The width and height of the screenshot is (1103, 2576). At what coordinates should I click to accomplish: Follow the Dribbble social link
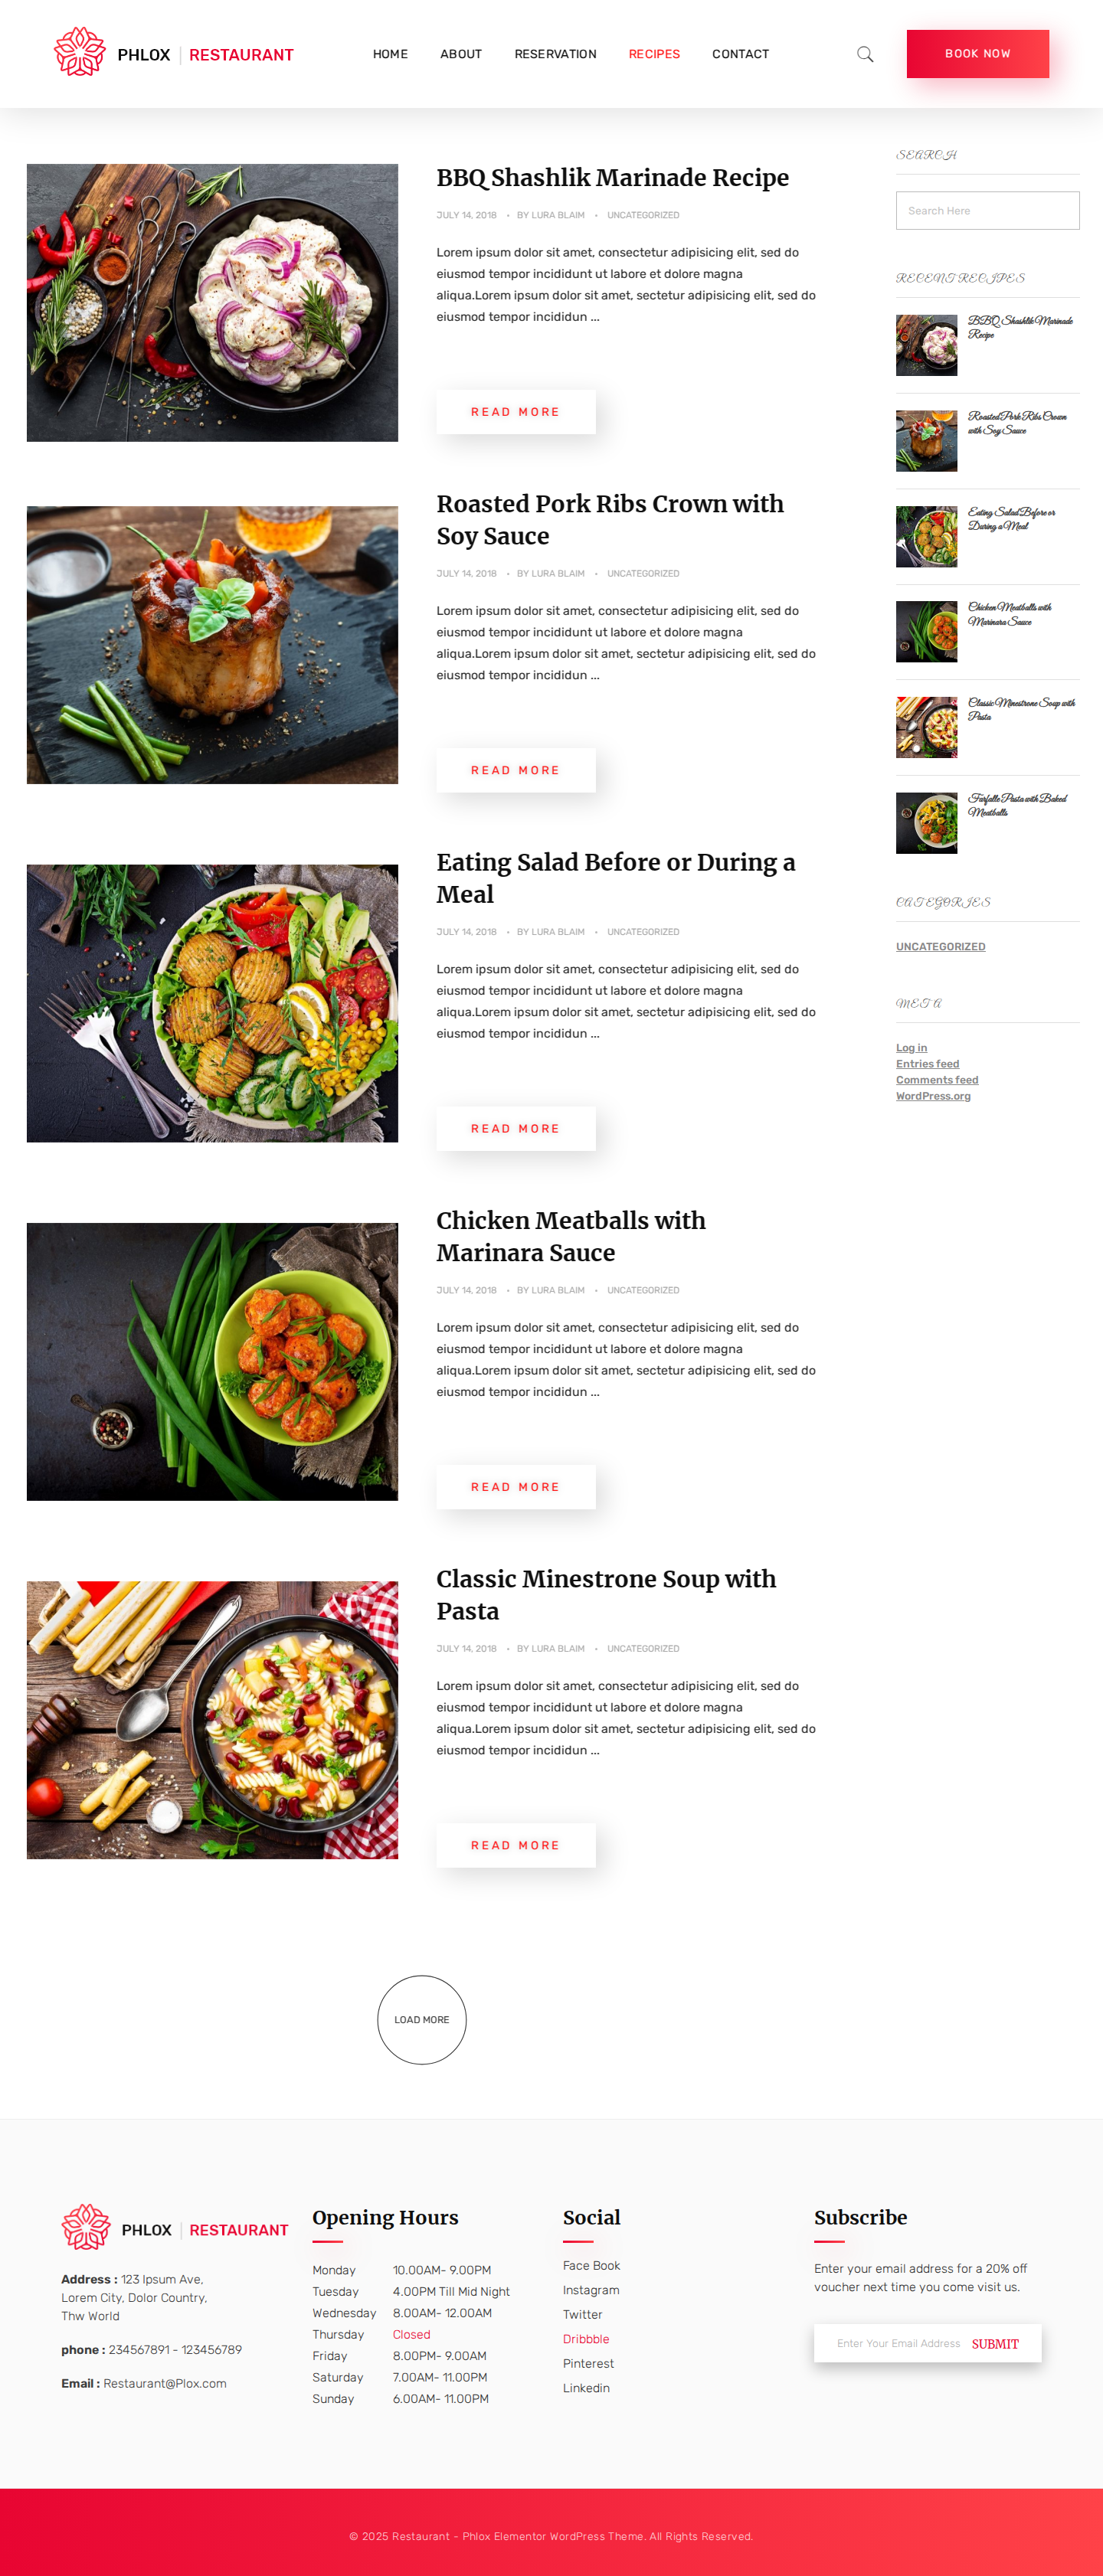click(585, 2339)
